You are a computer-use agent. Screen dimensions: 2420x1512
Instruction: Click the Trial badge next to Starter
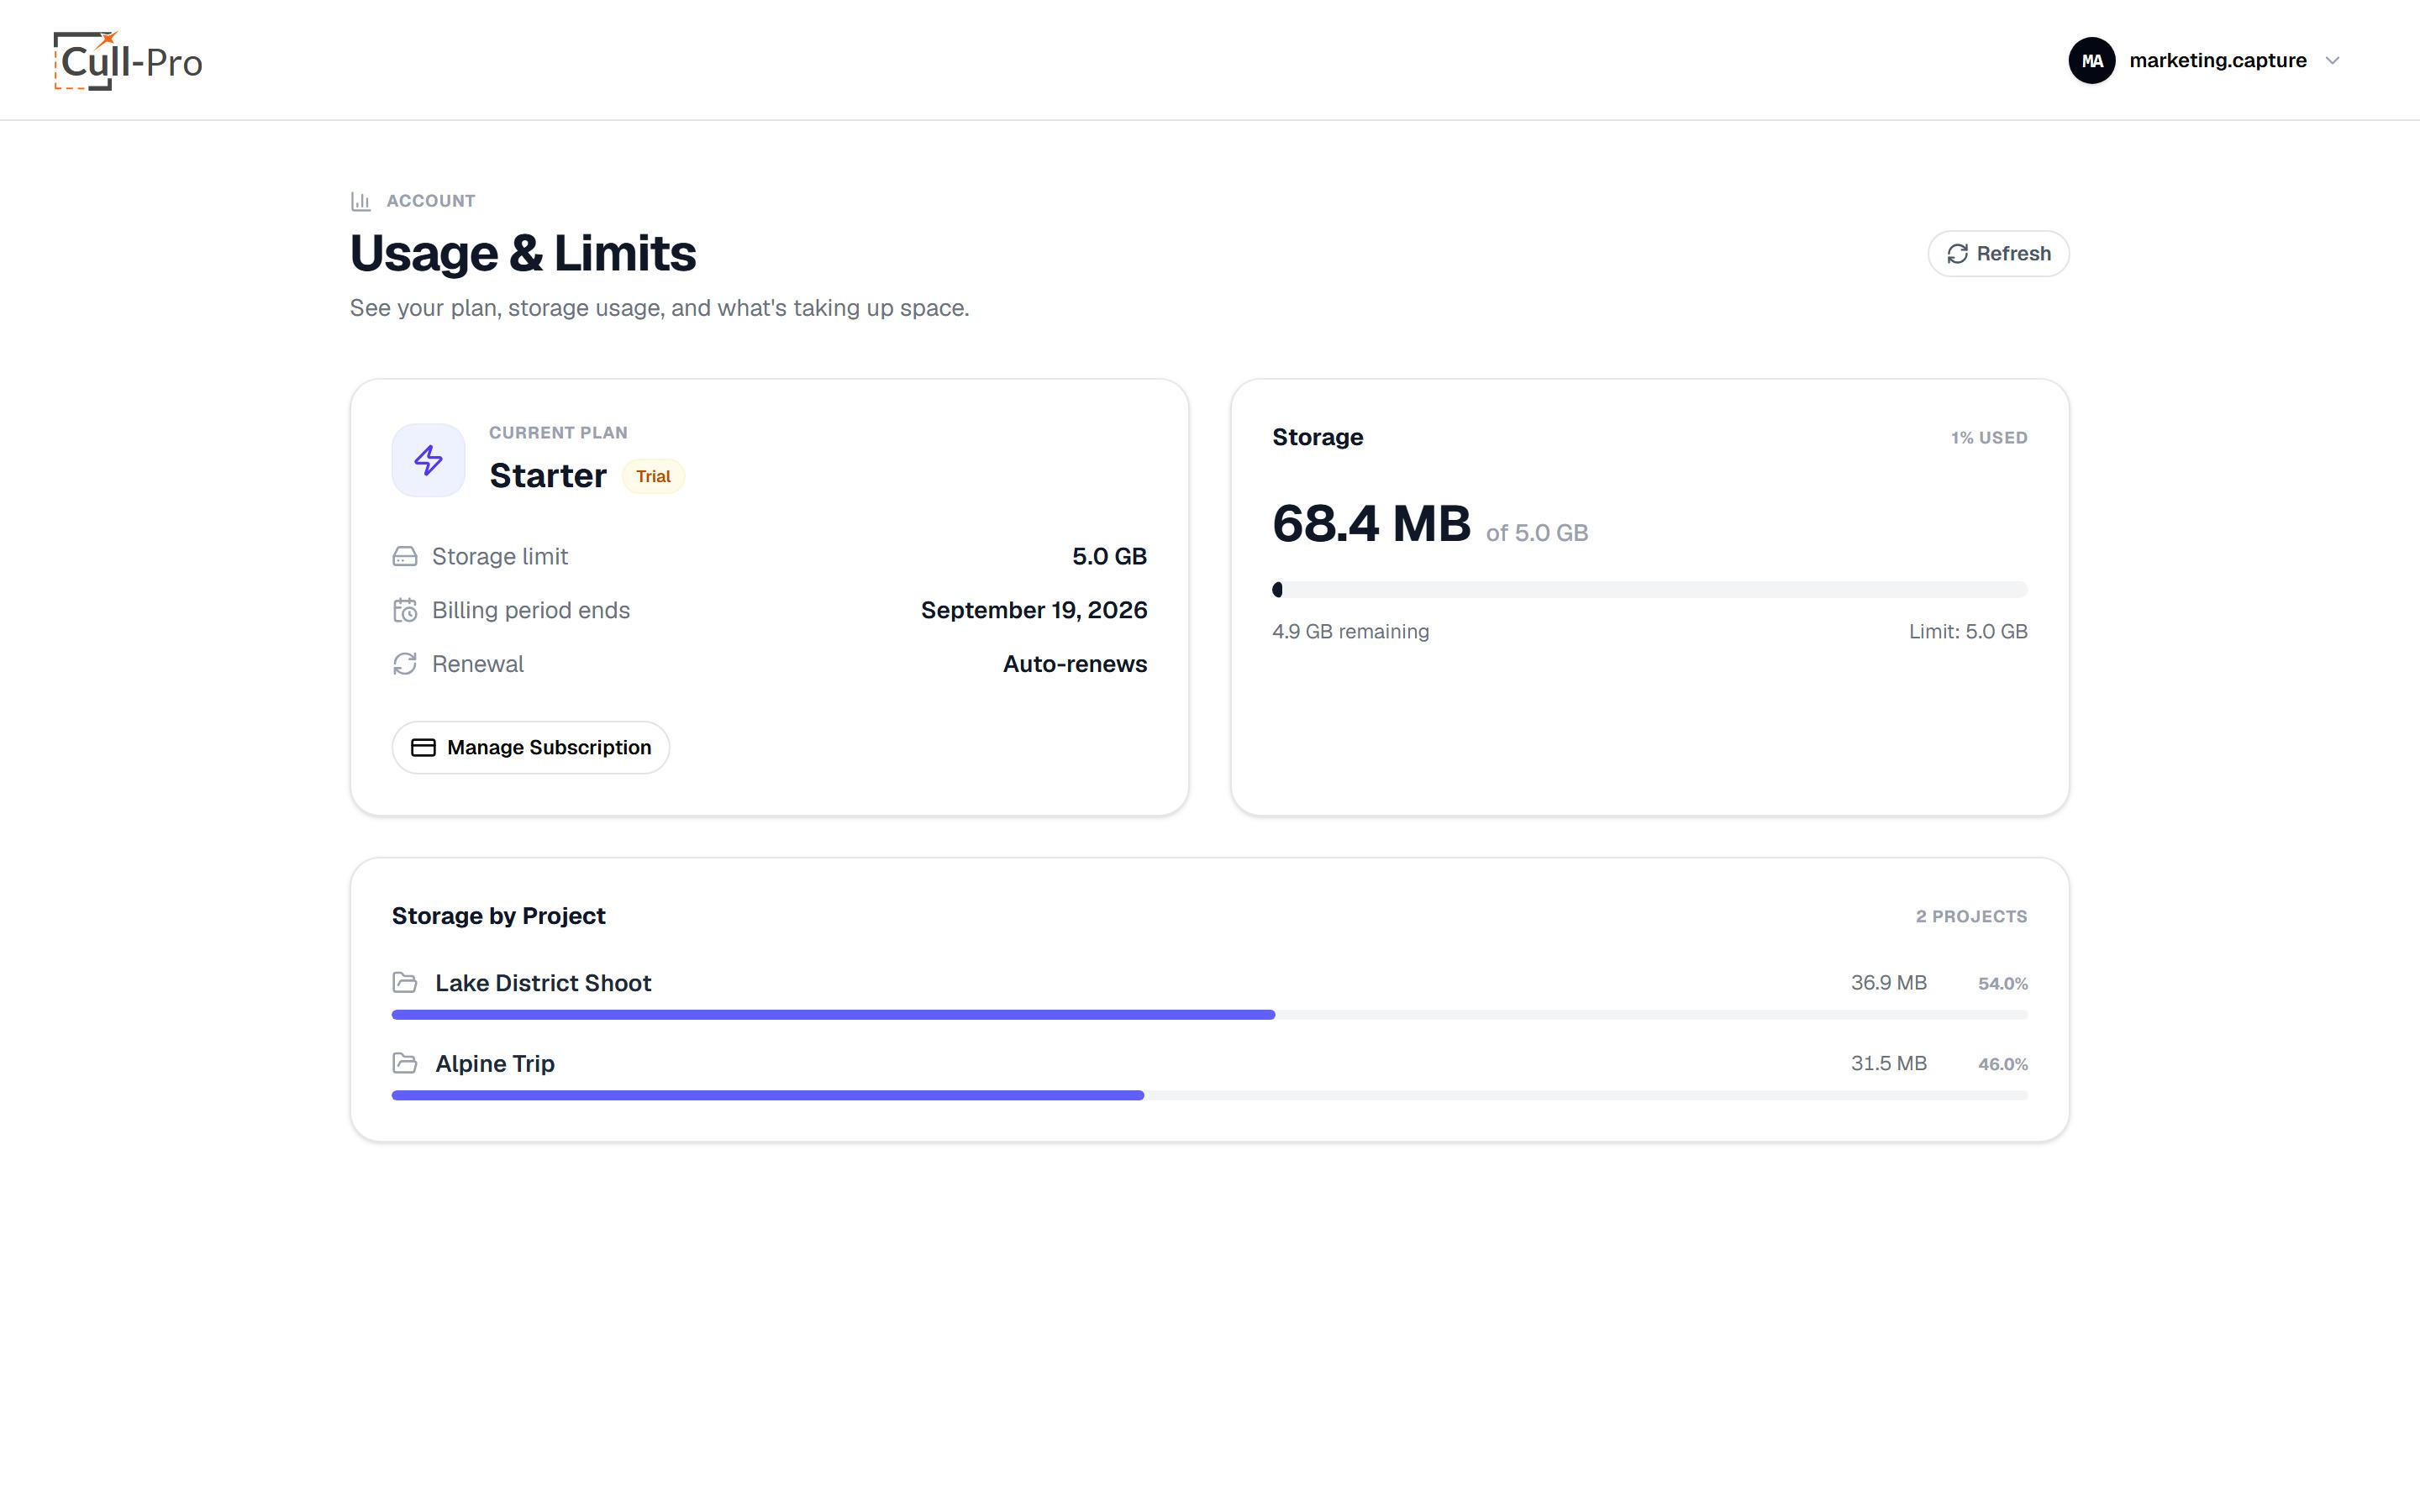coord(653,476)
